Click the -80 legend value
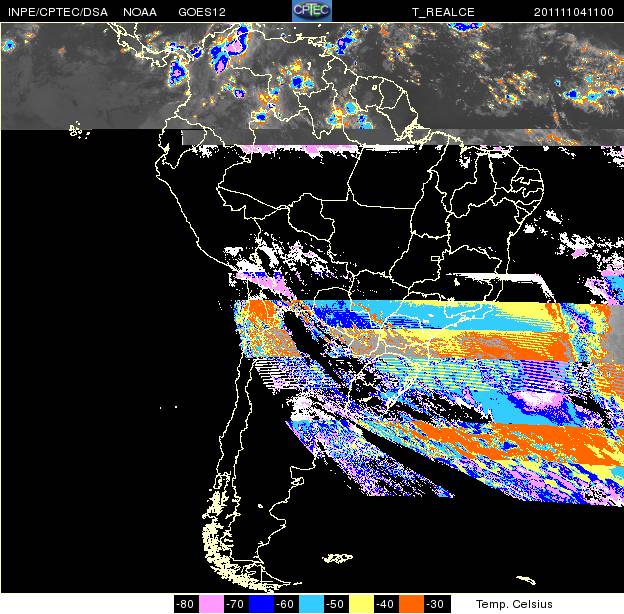Screen dimensions: 624x614 pyautogui.click(x=186, y=604)
